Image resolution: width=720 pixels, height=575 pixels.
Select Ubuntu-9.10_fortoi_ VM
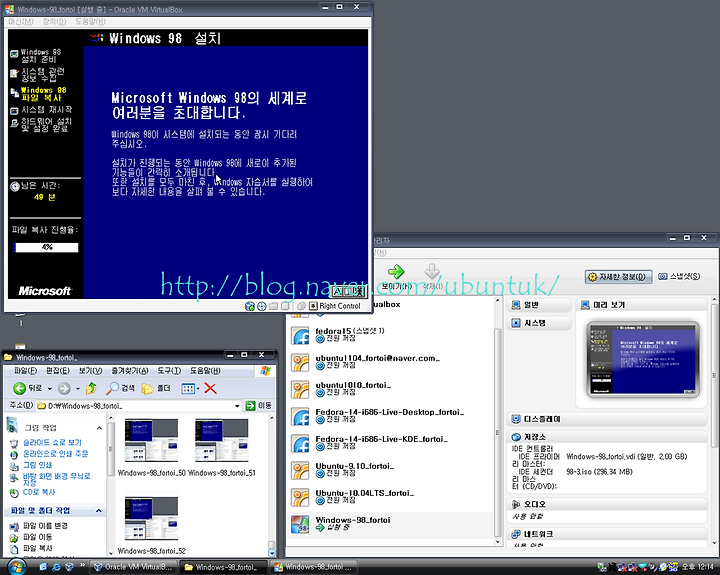tap(390, 470)
